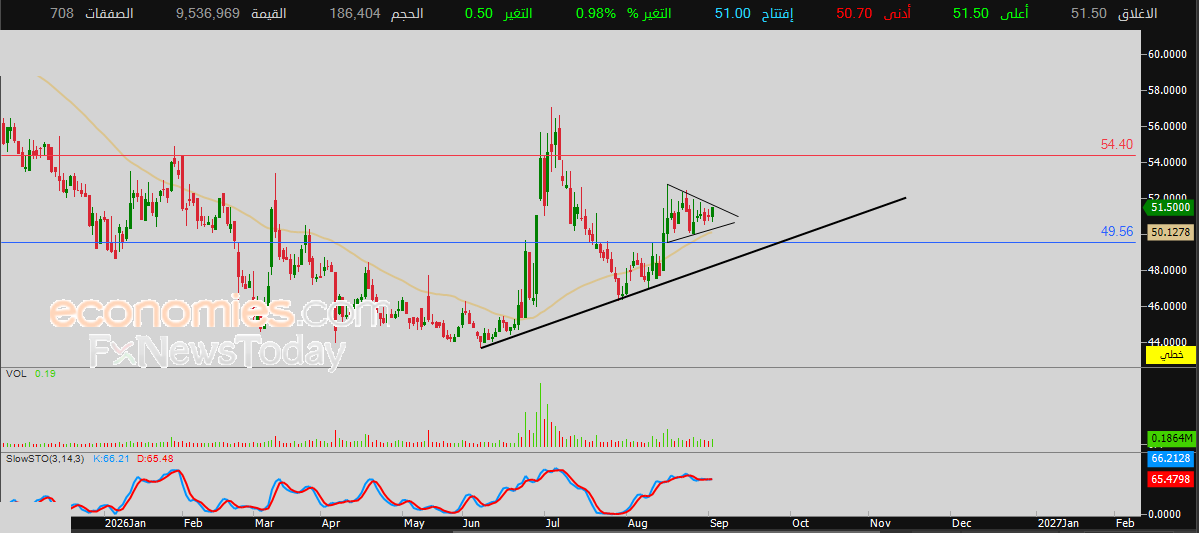Click the الحجم volume value 186,404

pyautogui.click(x=355, y=14)
